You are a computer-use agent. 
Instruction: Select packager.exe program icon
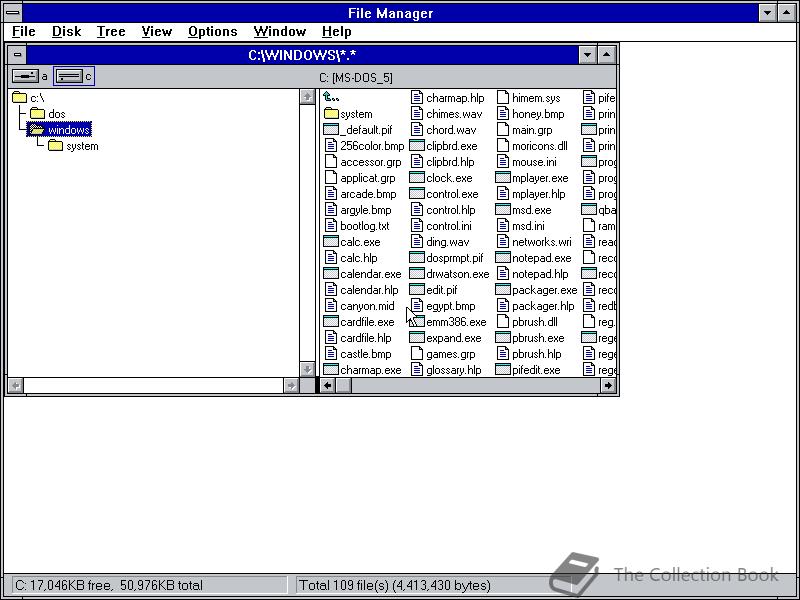coord(503,290)
